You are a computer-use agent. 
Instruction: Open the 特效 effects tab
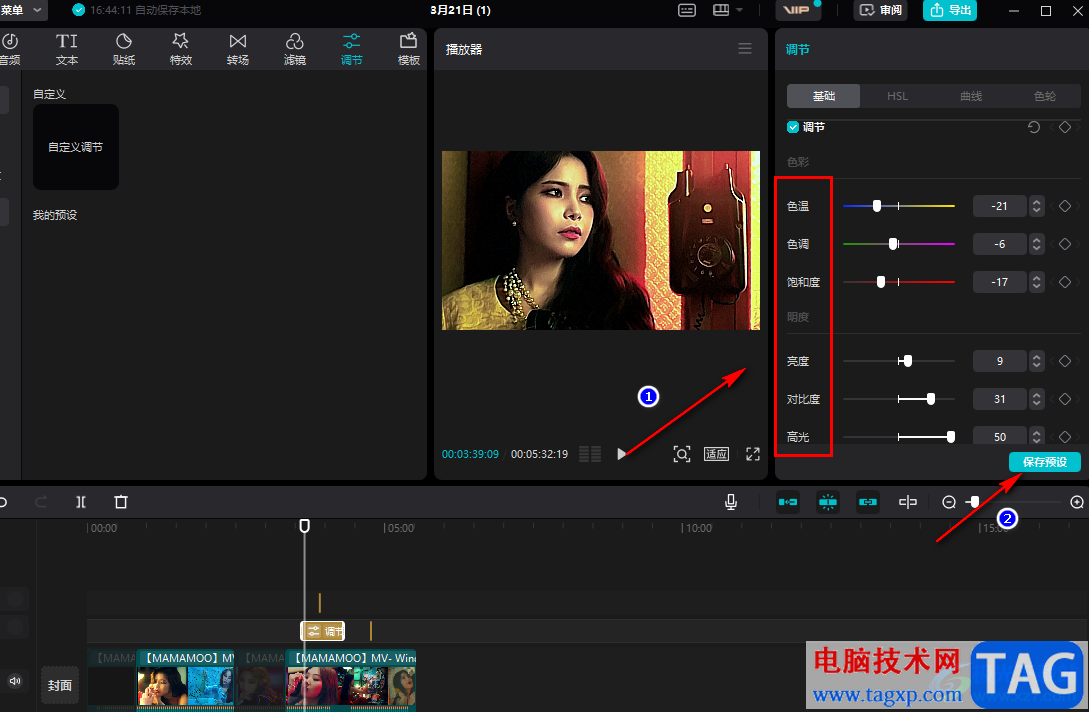coord(181,49)
